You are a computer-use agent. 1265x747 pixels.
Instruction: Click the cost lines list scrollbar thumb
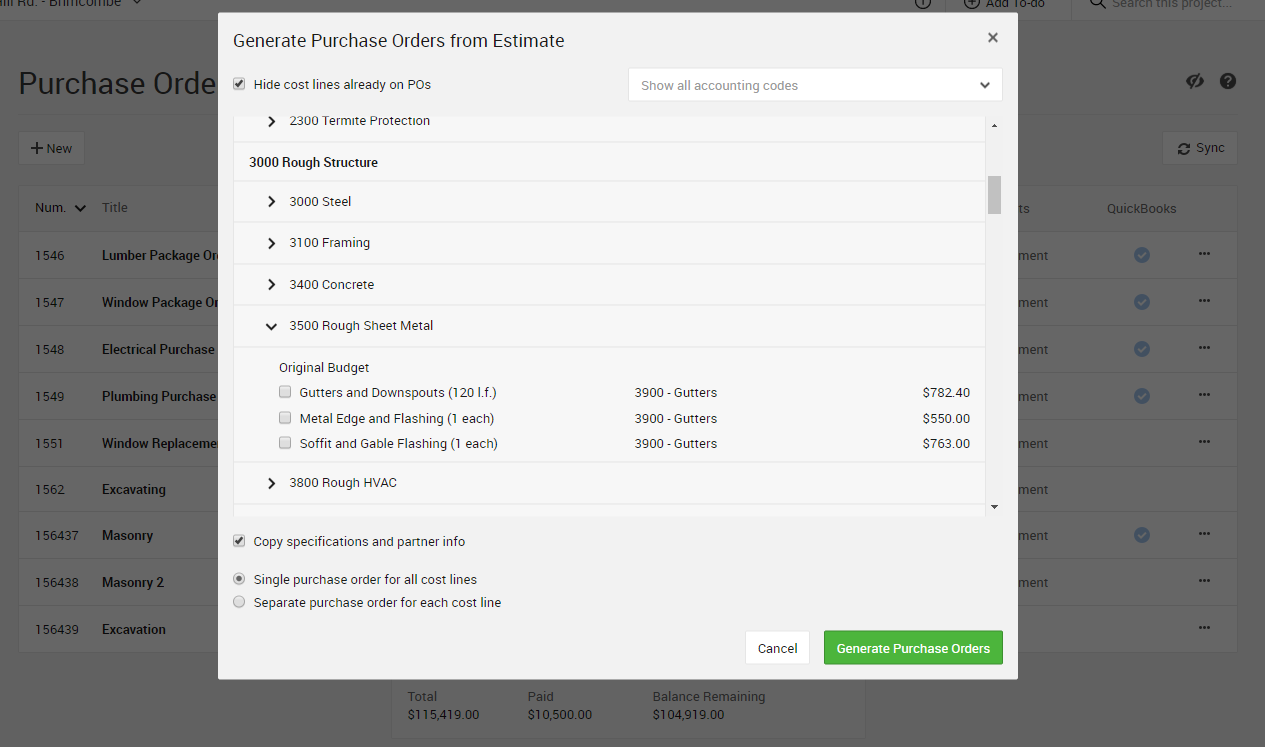pos(994,195)
